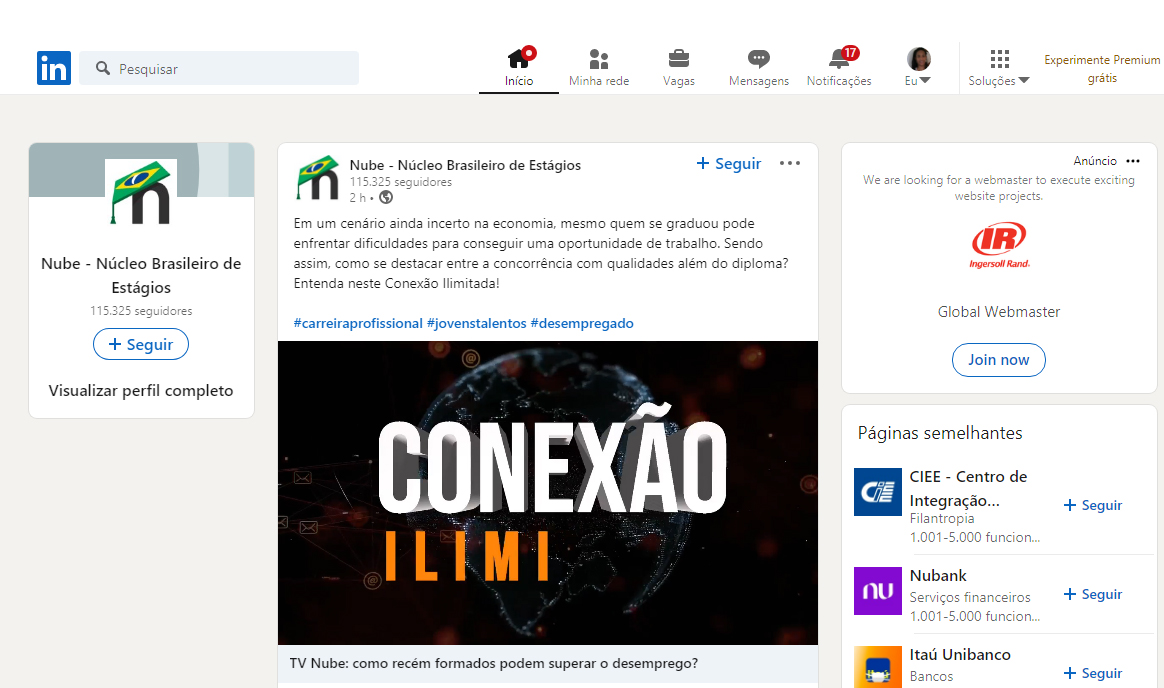Open the Nubank page name
Screen dimensions: 1164x688
938,576
